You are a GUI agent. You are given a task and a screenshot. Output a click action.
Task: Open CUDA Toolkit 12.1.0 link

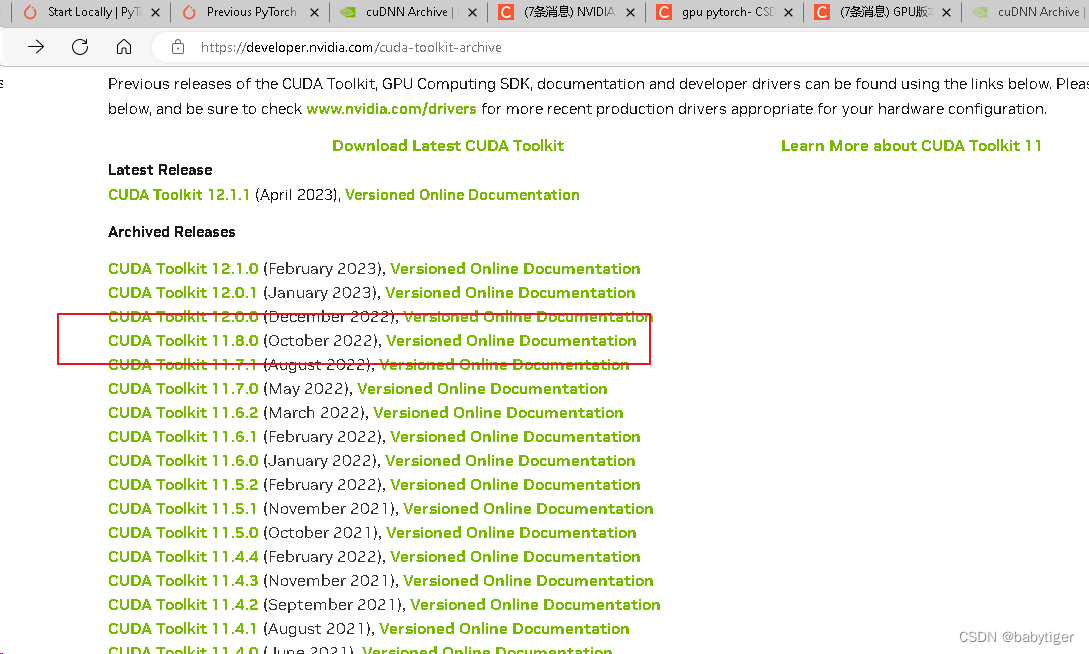pyautogui.click(x=183, y=269)
